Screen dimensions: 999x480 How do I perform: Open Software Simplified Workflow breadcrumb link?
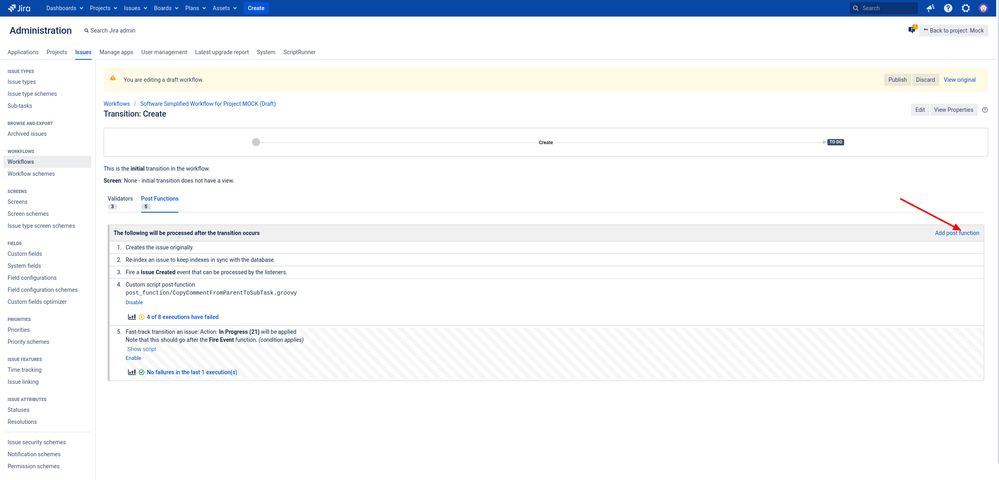point(208,103)
